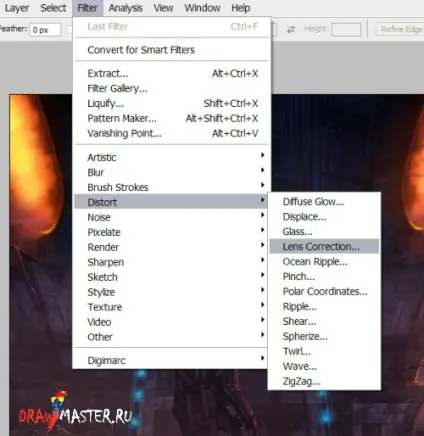Choose Convert for Smart Filters
The width and height of the screenshot is (424, 436).
point(171,50)
